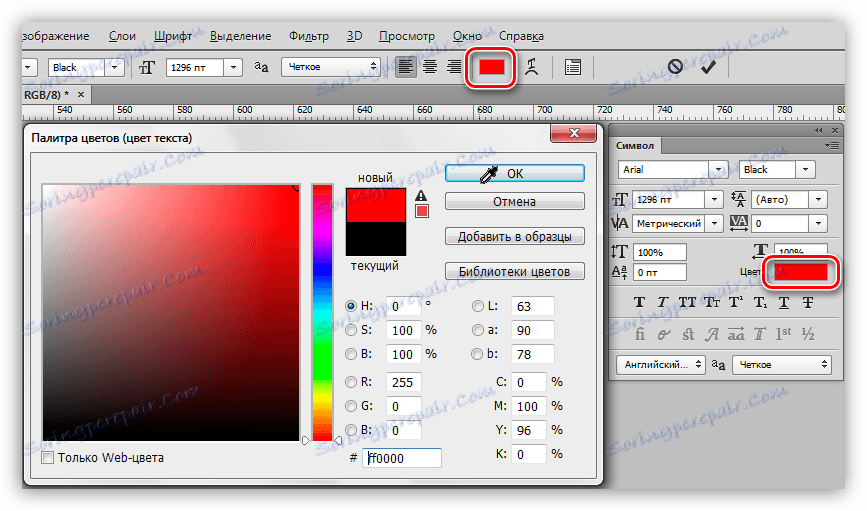Open the Просмотр menu
Viewport: 867px width, 511px height.
(407, 36)
